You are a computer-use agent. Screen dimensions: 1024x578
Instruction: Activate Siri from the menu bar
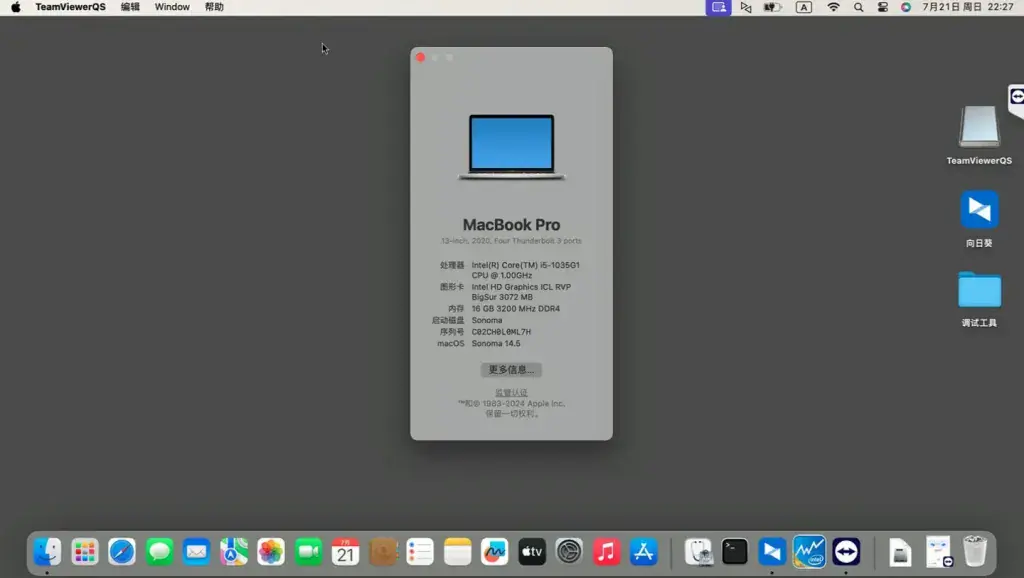point(906,7)
